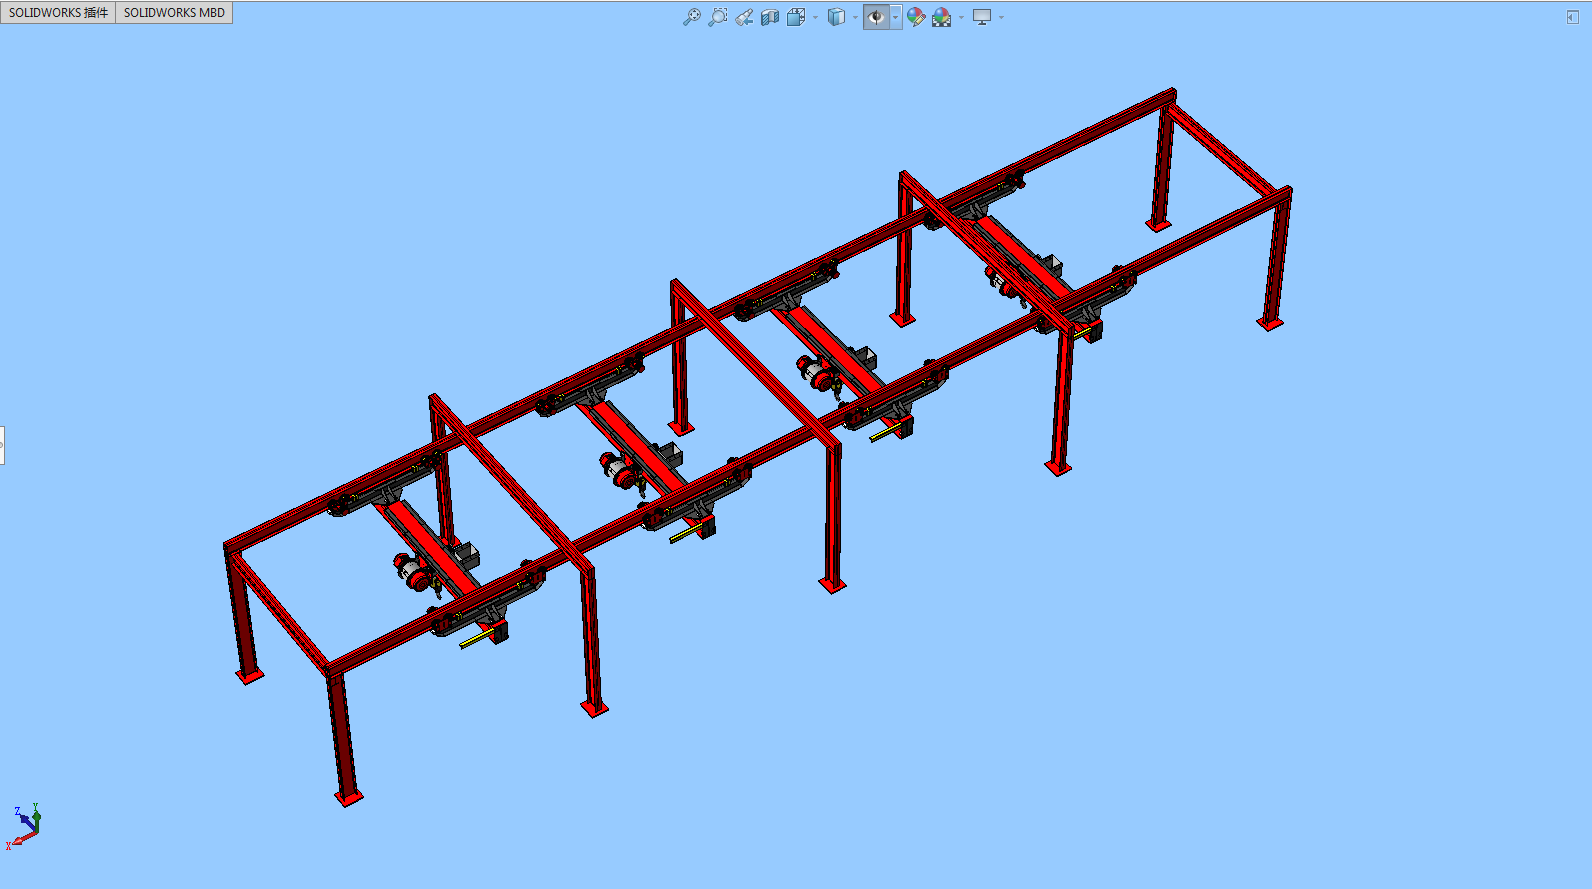The height and width of the screenshot is (889, 1592).
Task: Switch to the SOLIDWORKS MBD tab
Action: [174, 12]
